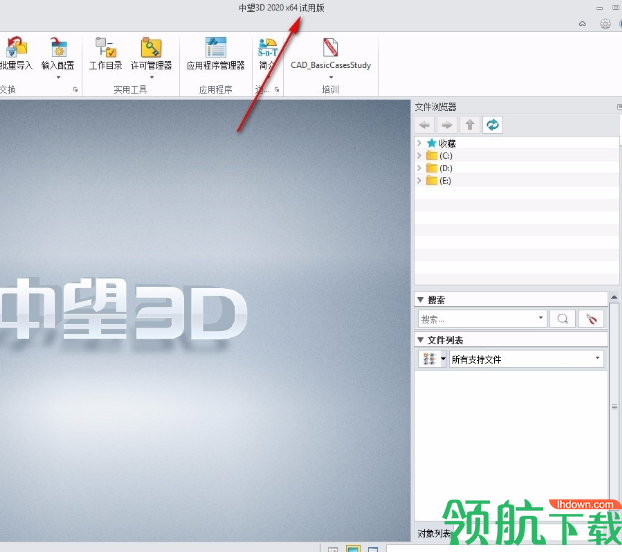Go up one folder level
The image size is (622, 552).
(470, 125)
